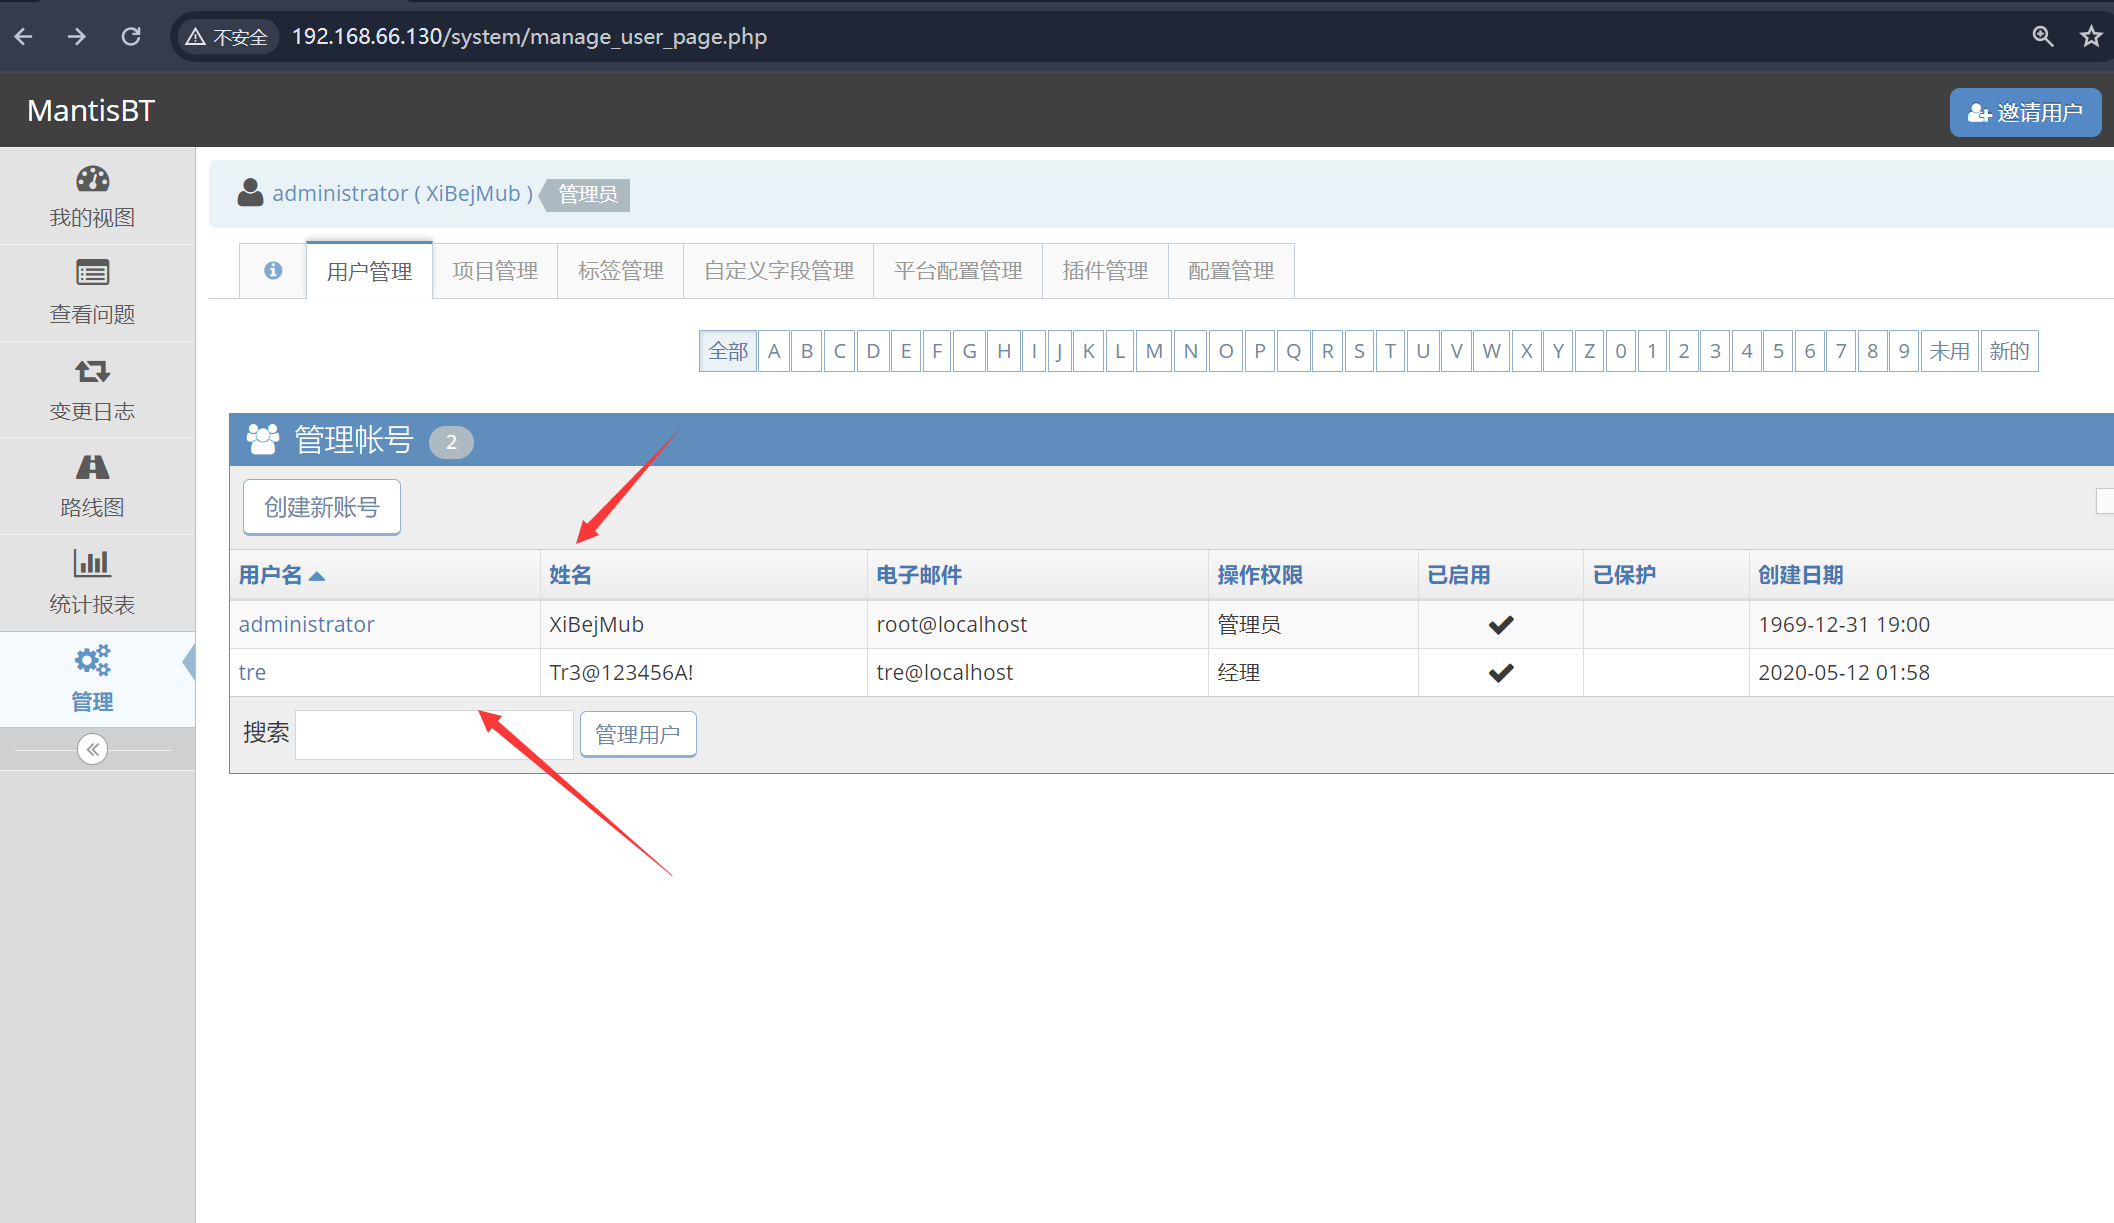
Task: Click the user search input field
Action: point(434,735)
